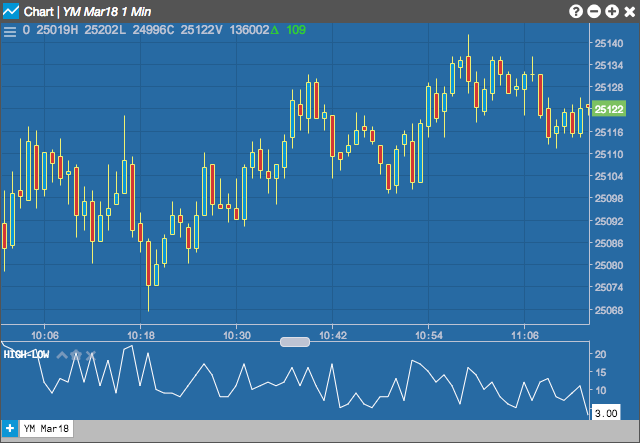Close the chart window with the X

pyautogui.click(x=630, y=11)
